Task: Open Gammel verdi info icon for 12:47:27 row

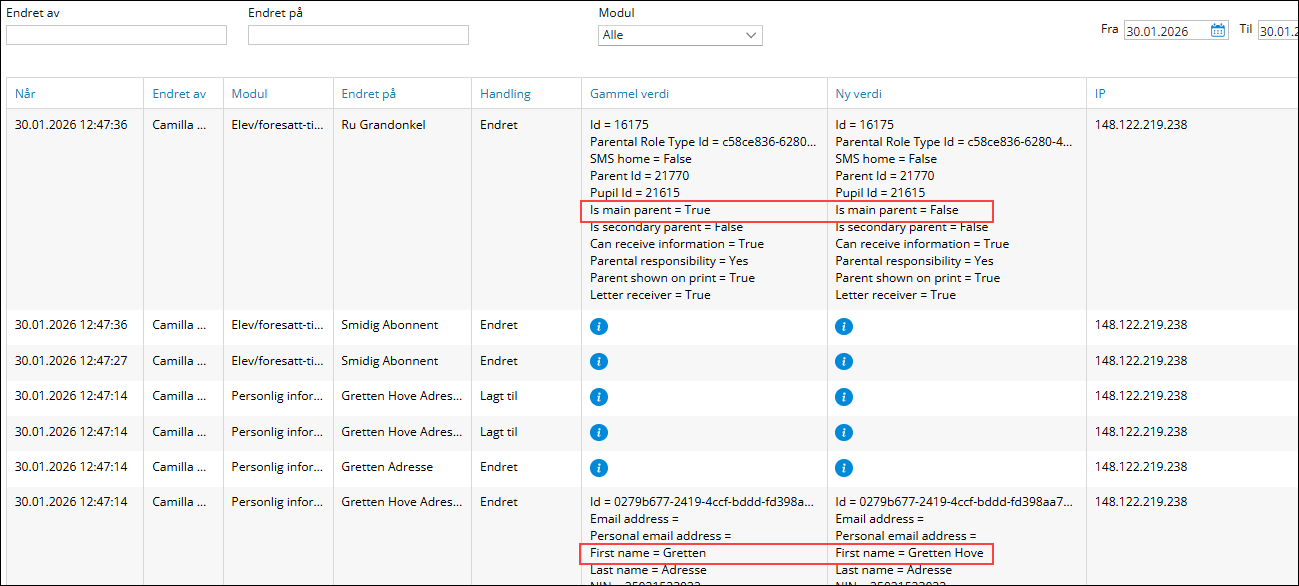Action: (599, 362)
